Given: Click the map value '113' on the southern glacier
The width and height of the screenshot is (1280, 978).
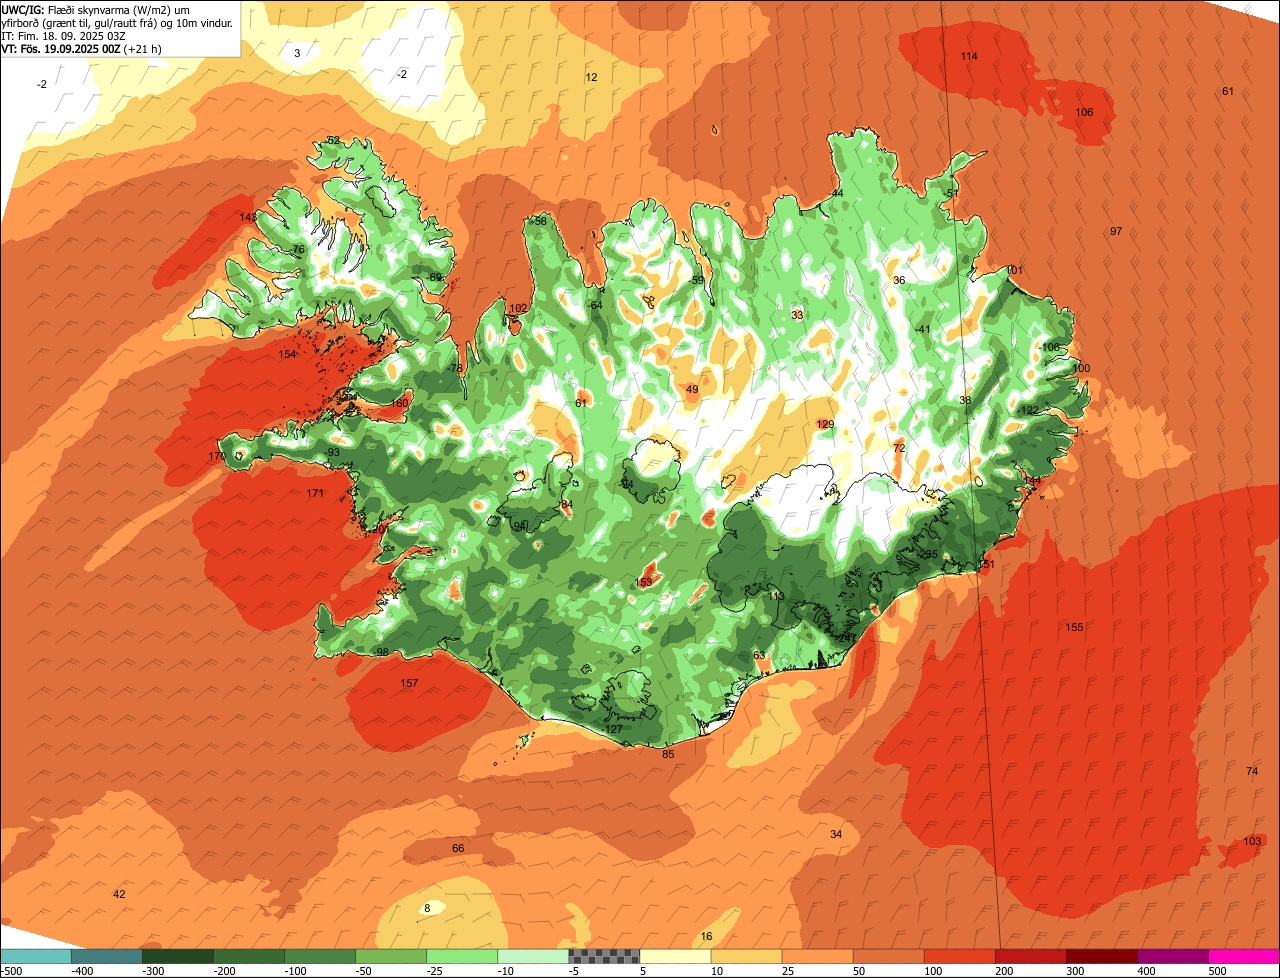Looking at the screenshot, I should tap(776, 596).
